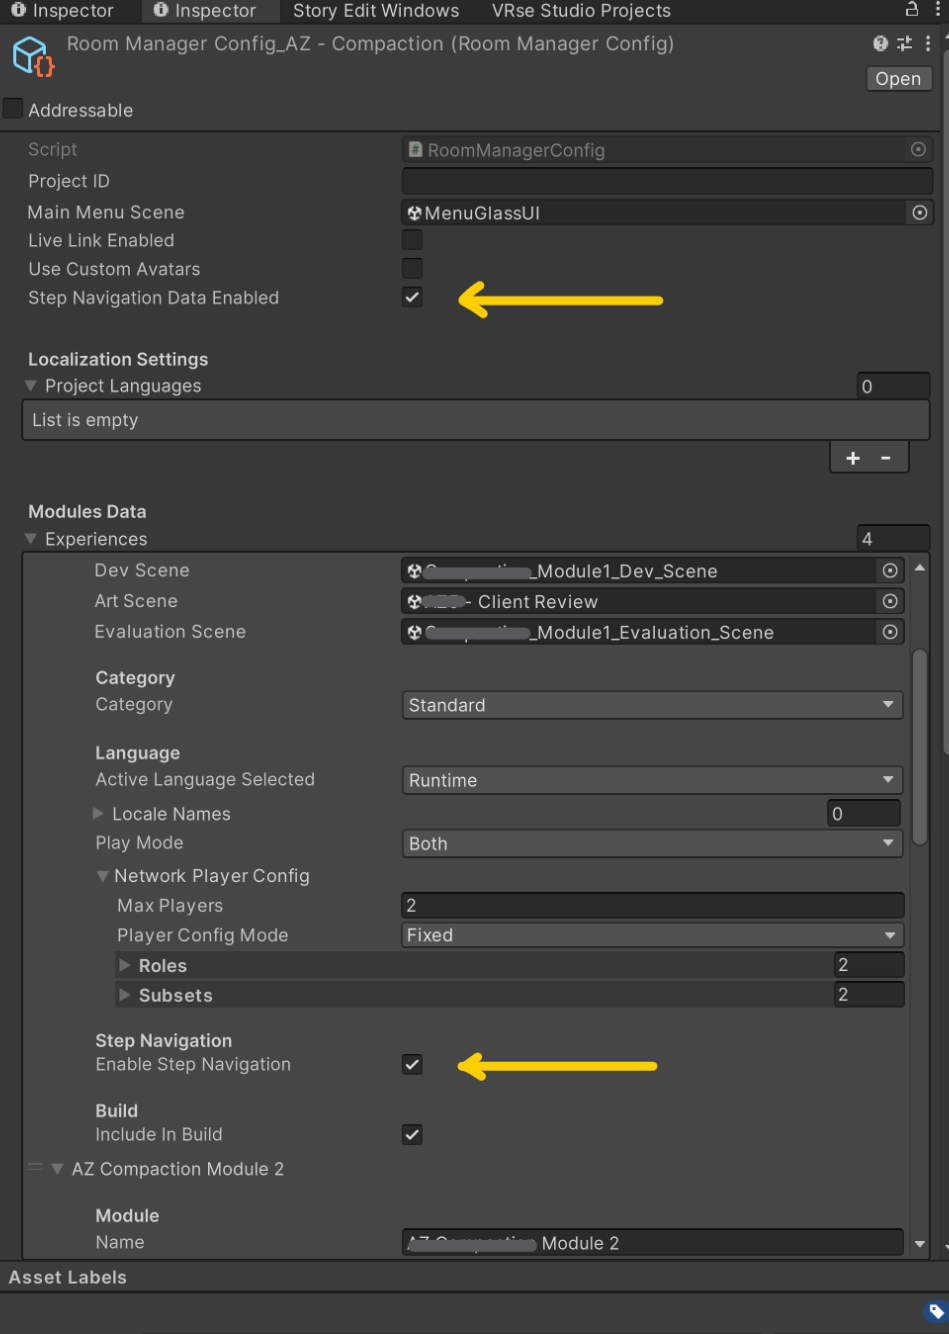Open the Category dropdown showing Standard
This screenshot has width=949, height=1334.
pos(651,705)
